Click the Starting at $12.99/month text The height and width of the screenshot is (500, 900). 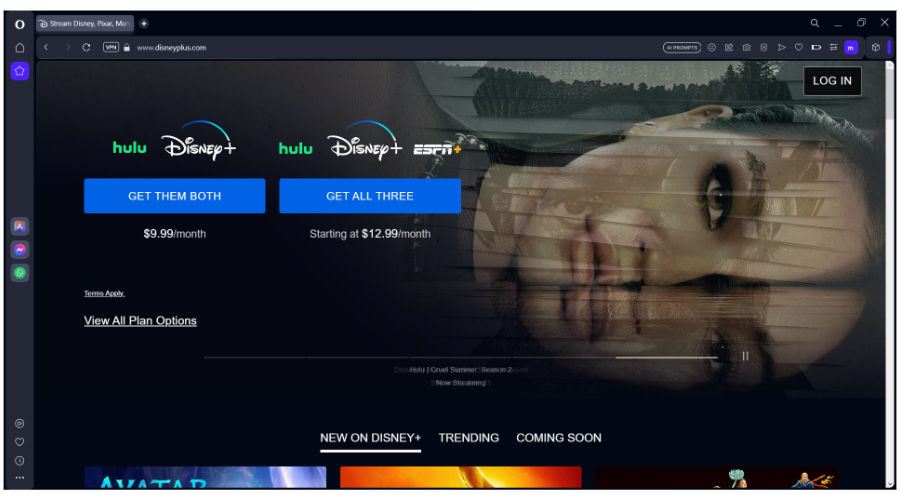tap(370, 234)
